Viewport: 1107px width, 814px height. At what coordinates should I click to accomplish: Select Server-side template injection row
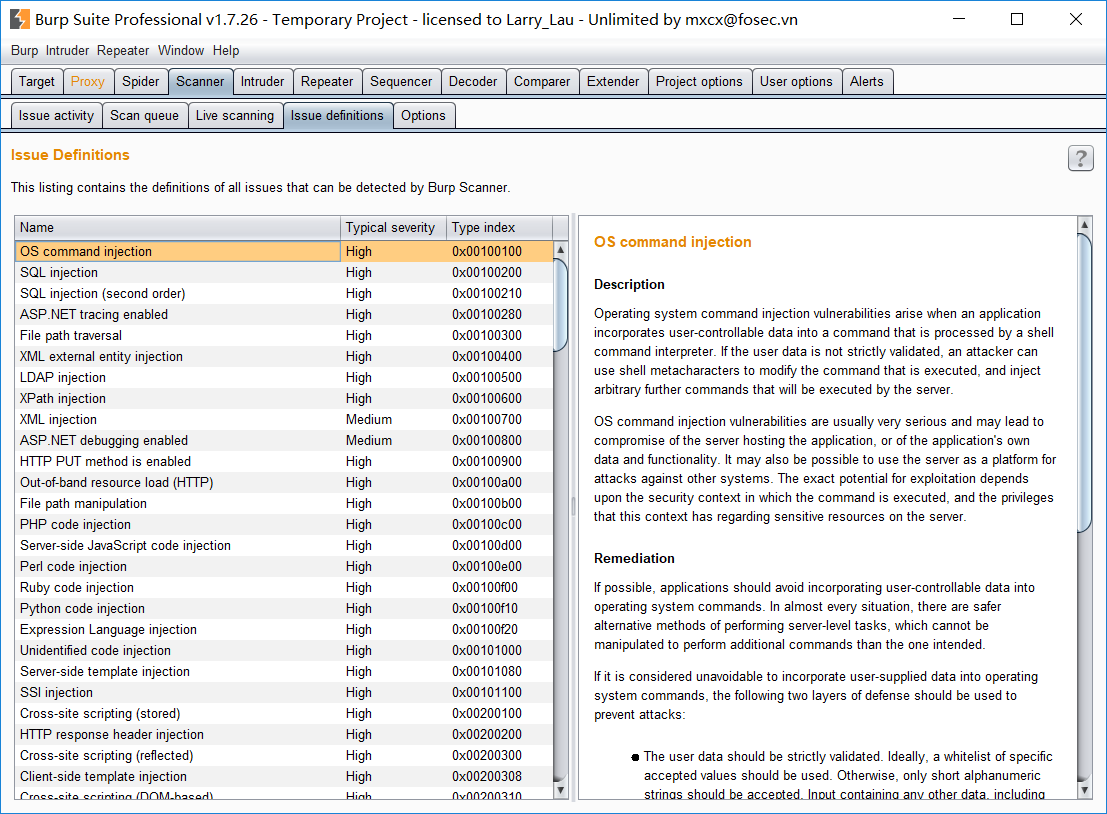pos(284,671)
